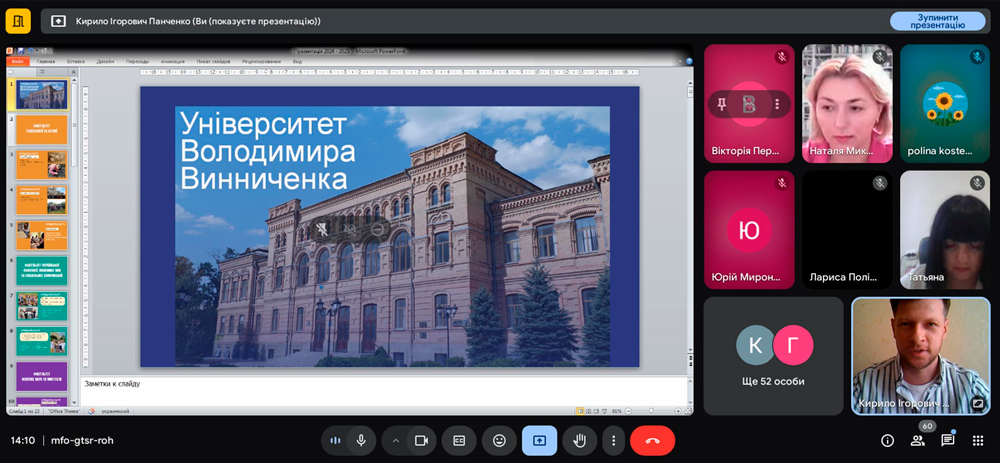Open the activities grid icon
1000x463 pixels.
click(978, 440)
